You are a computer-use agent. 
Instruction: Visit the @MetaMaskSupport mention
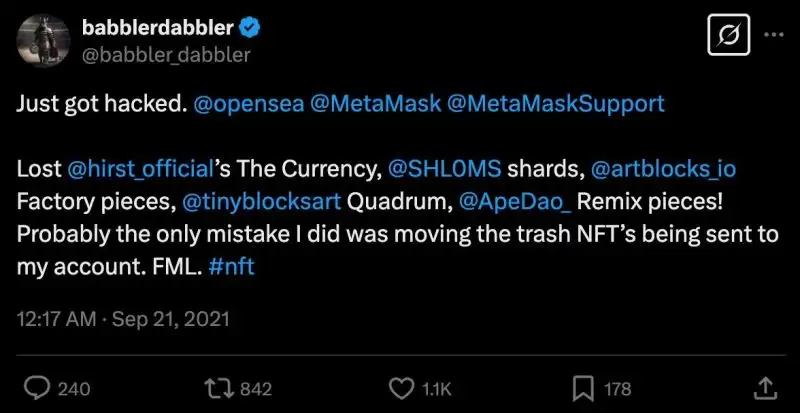click(549, 103)
